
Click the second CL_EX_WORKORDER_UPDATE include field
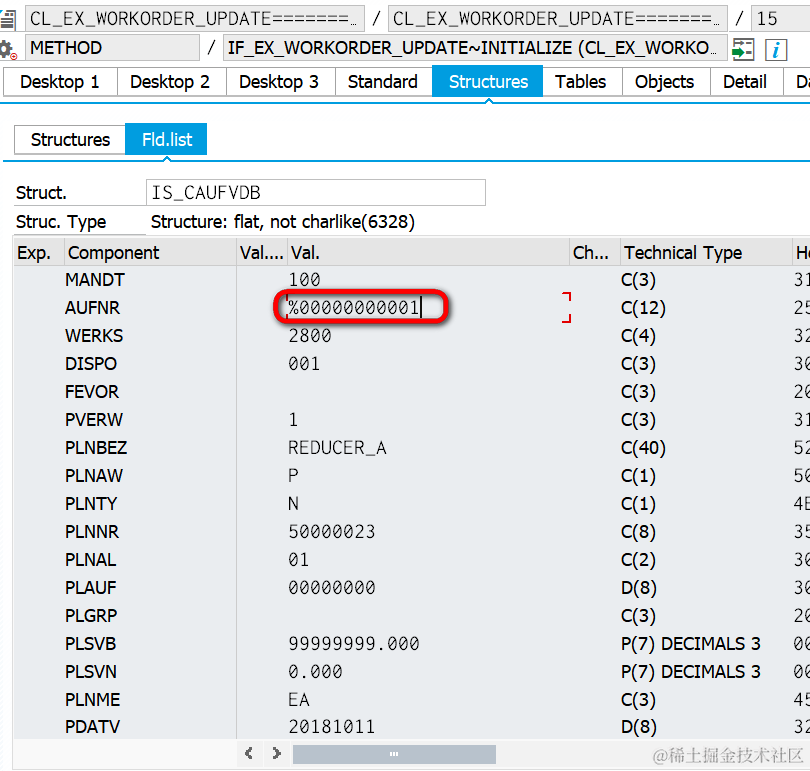pyautogui.click(x=558, y=19)
